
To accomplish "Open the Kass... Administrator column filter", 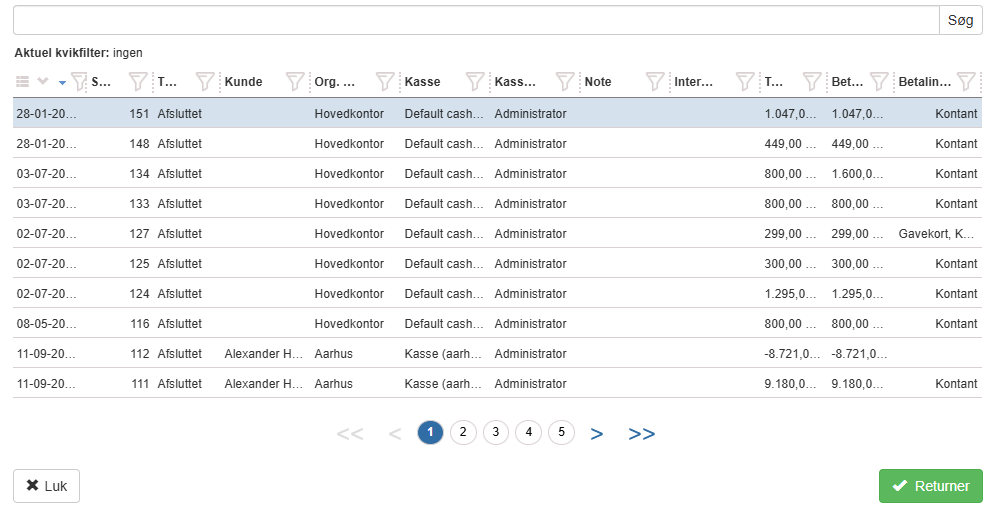I will point(565,81).
